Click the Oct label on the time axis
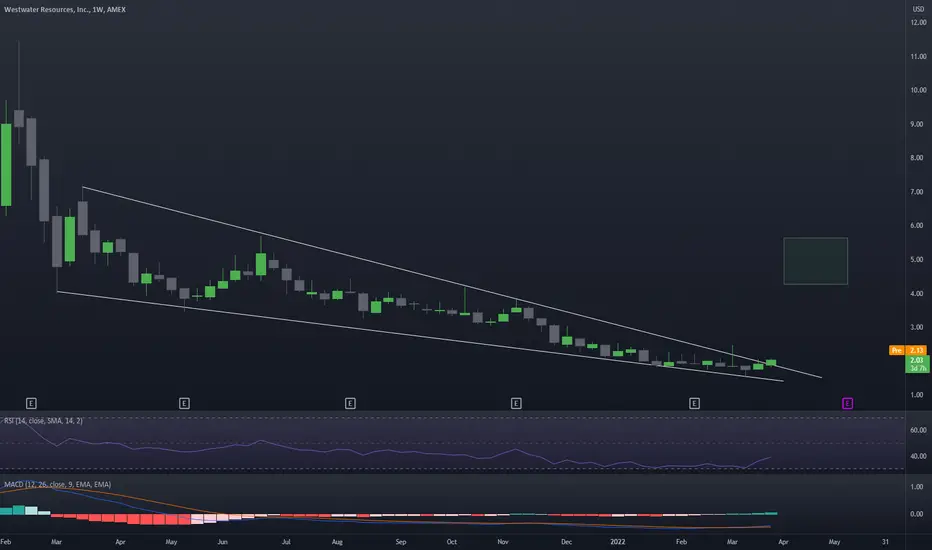 pyautogui.click(x=452, y=542)
